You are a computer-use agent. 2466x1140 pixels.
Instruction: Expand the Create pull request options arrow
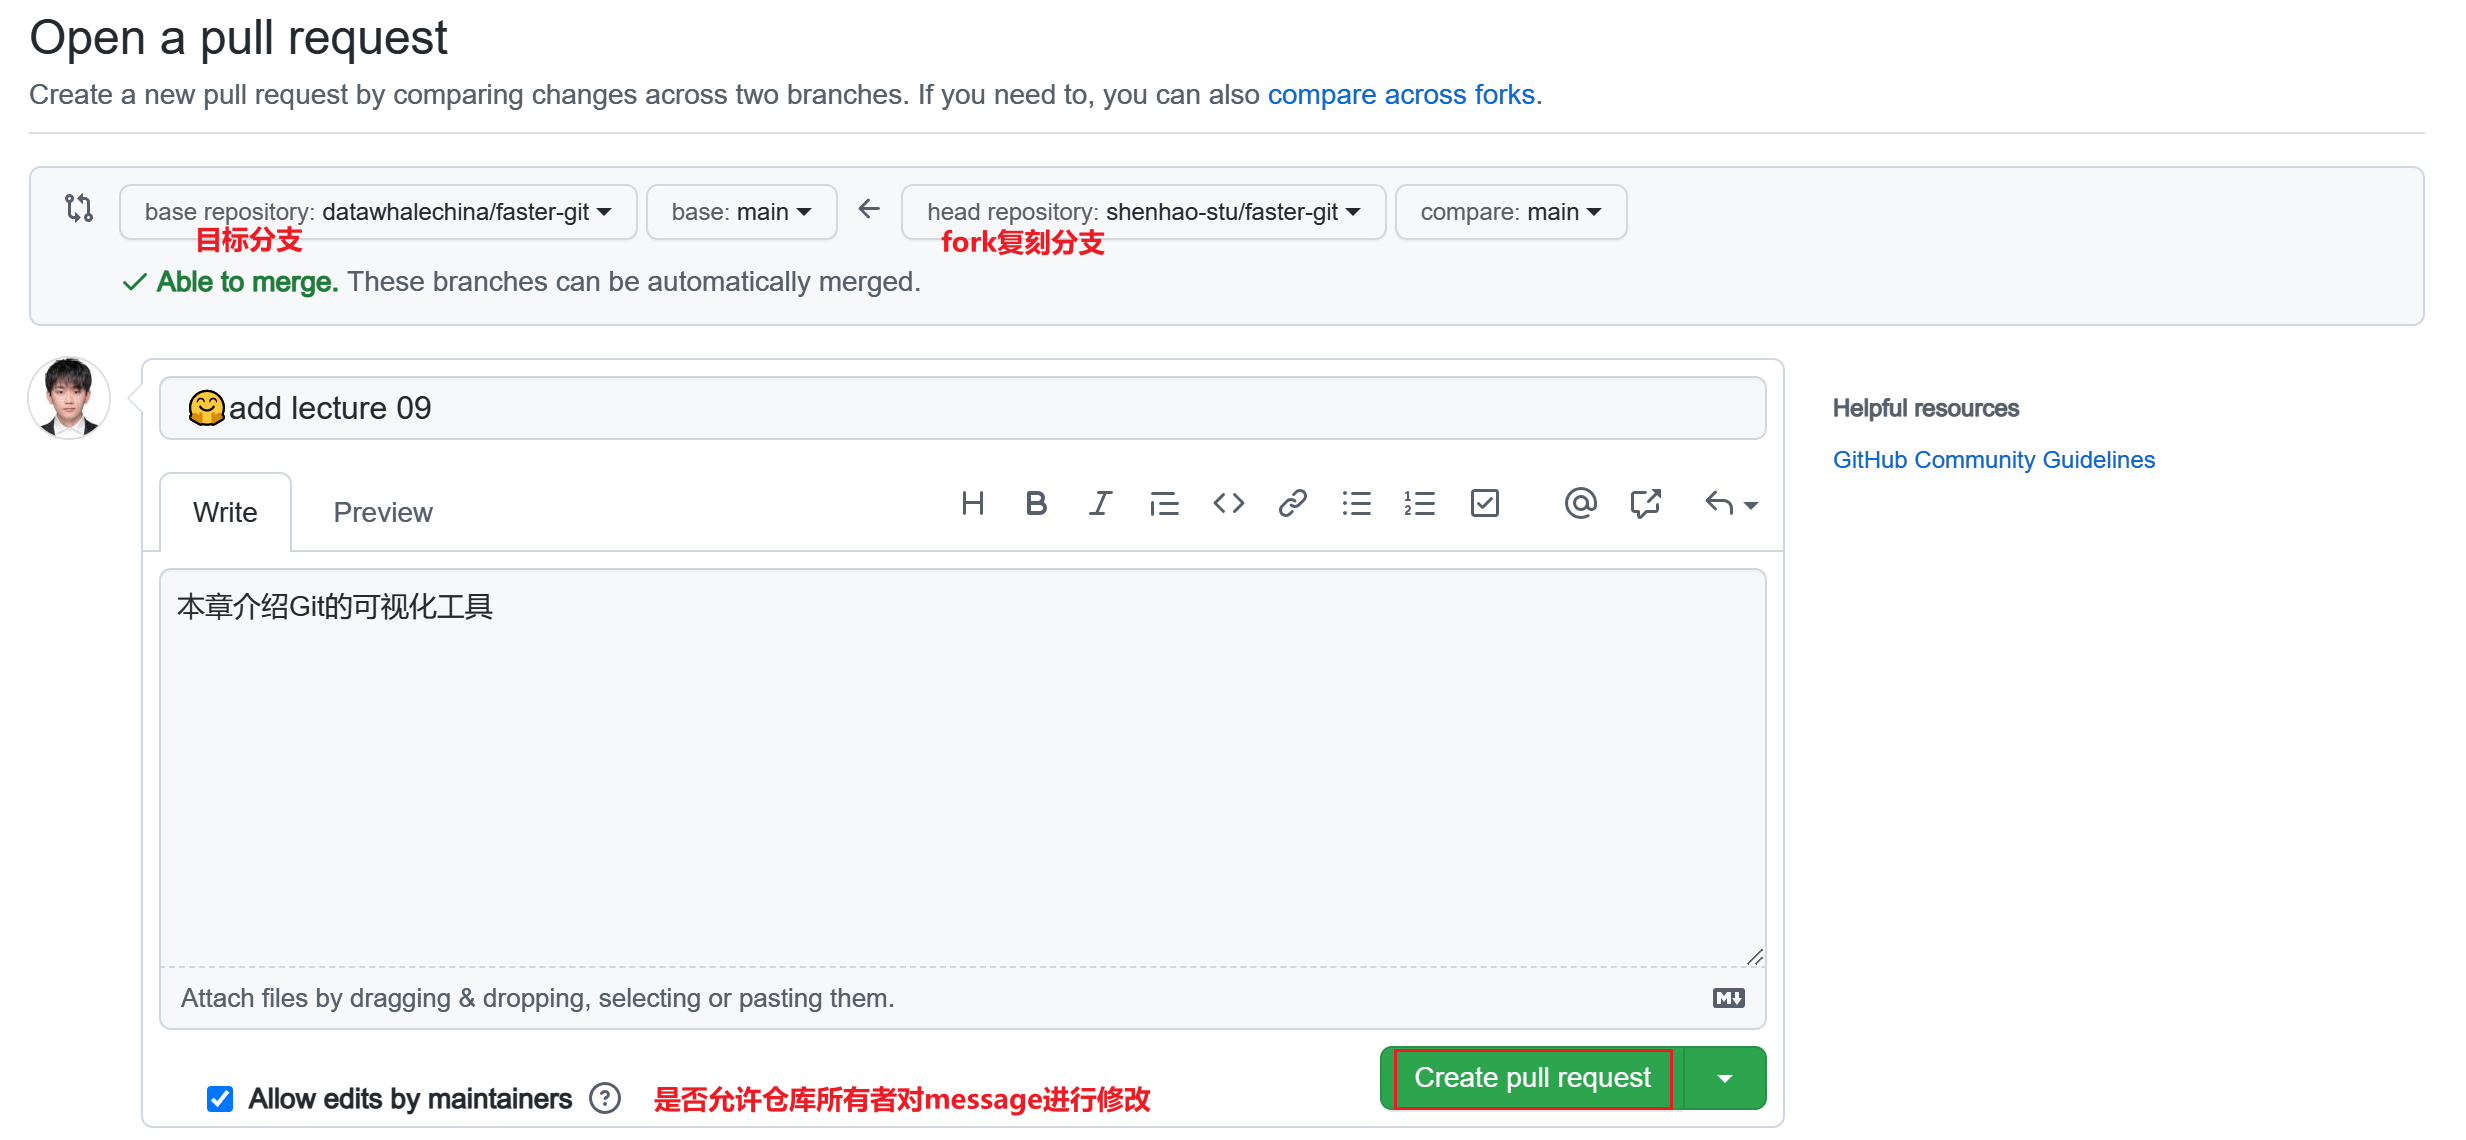(1724, 1078)
